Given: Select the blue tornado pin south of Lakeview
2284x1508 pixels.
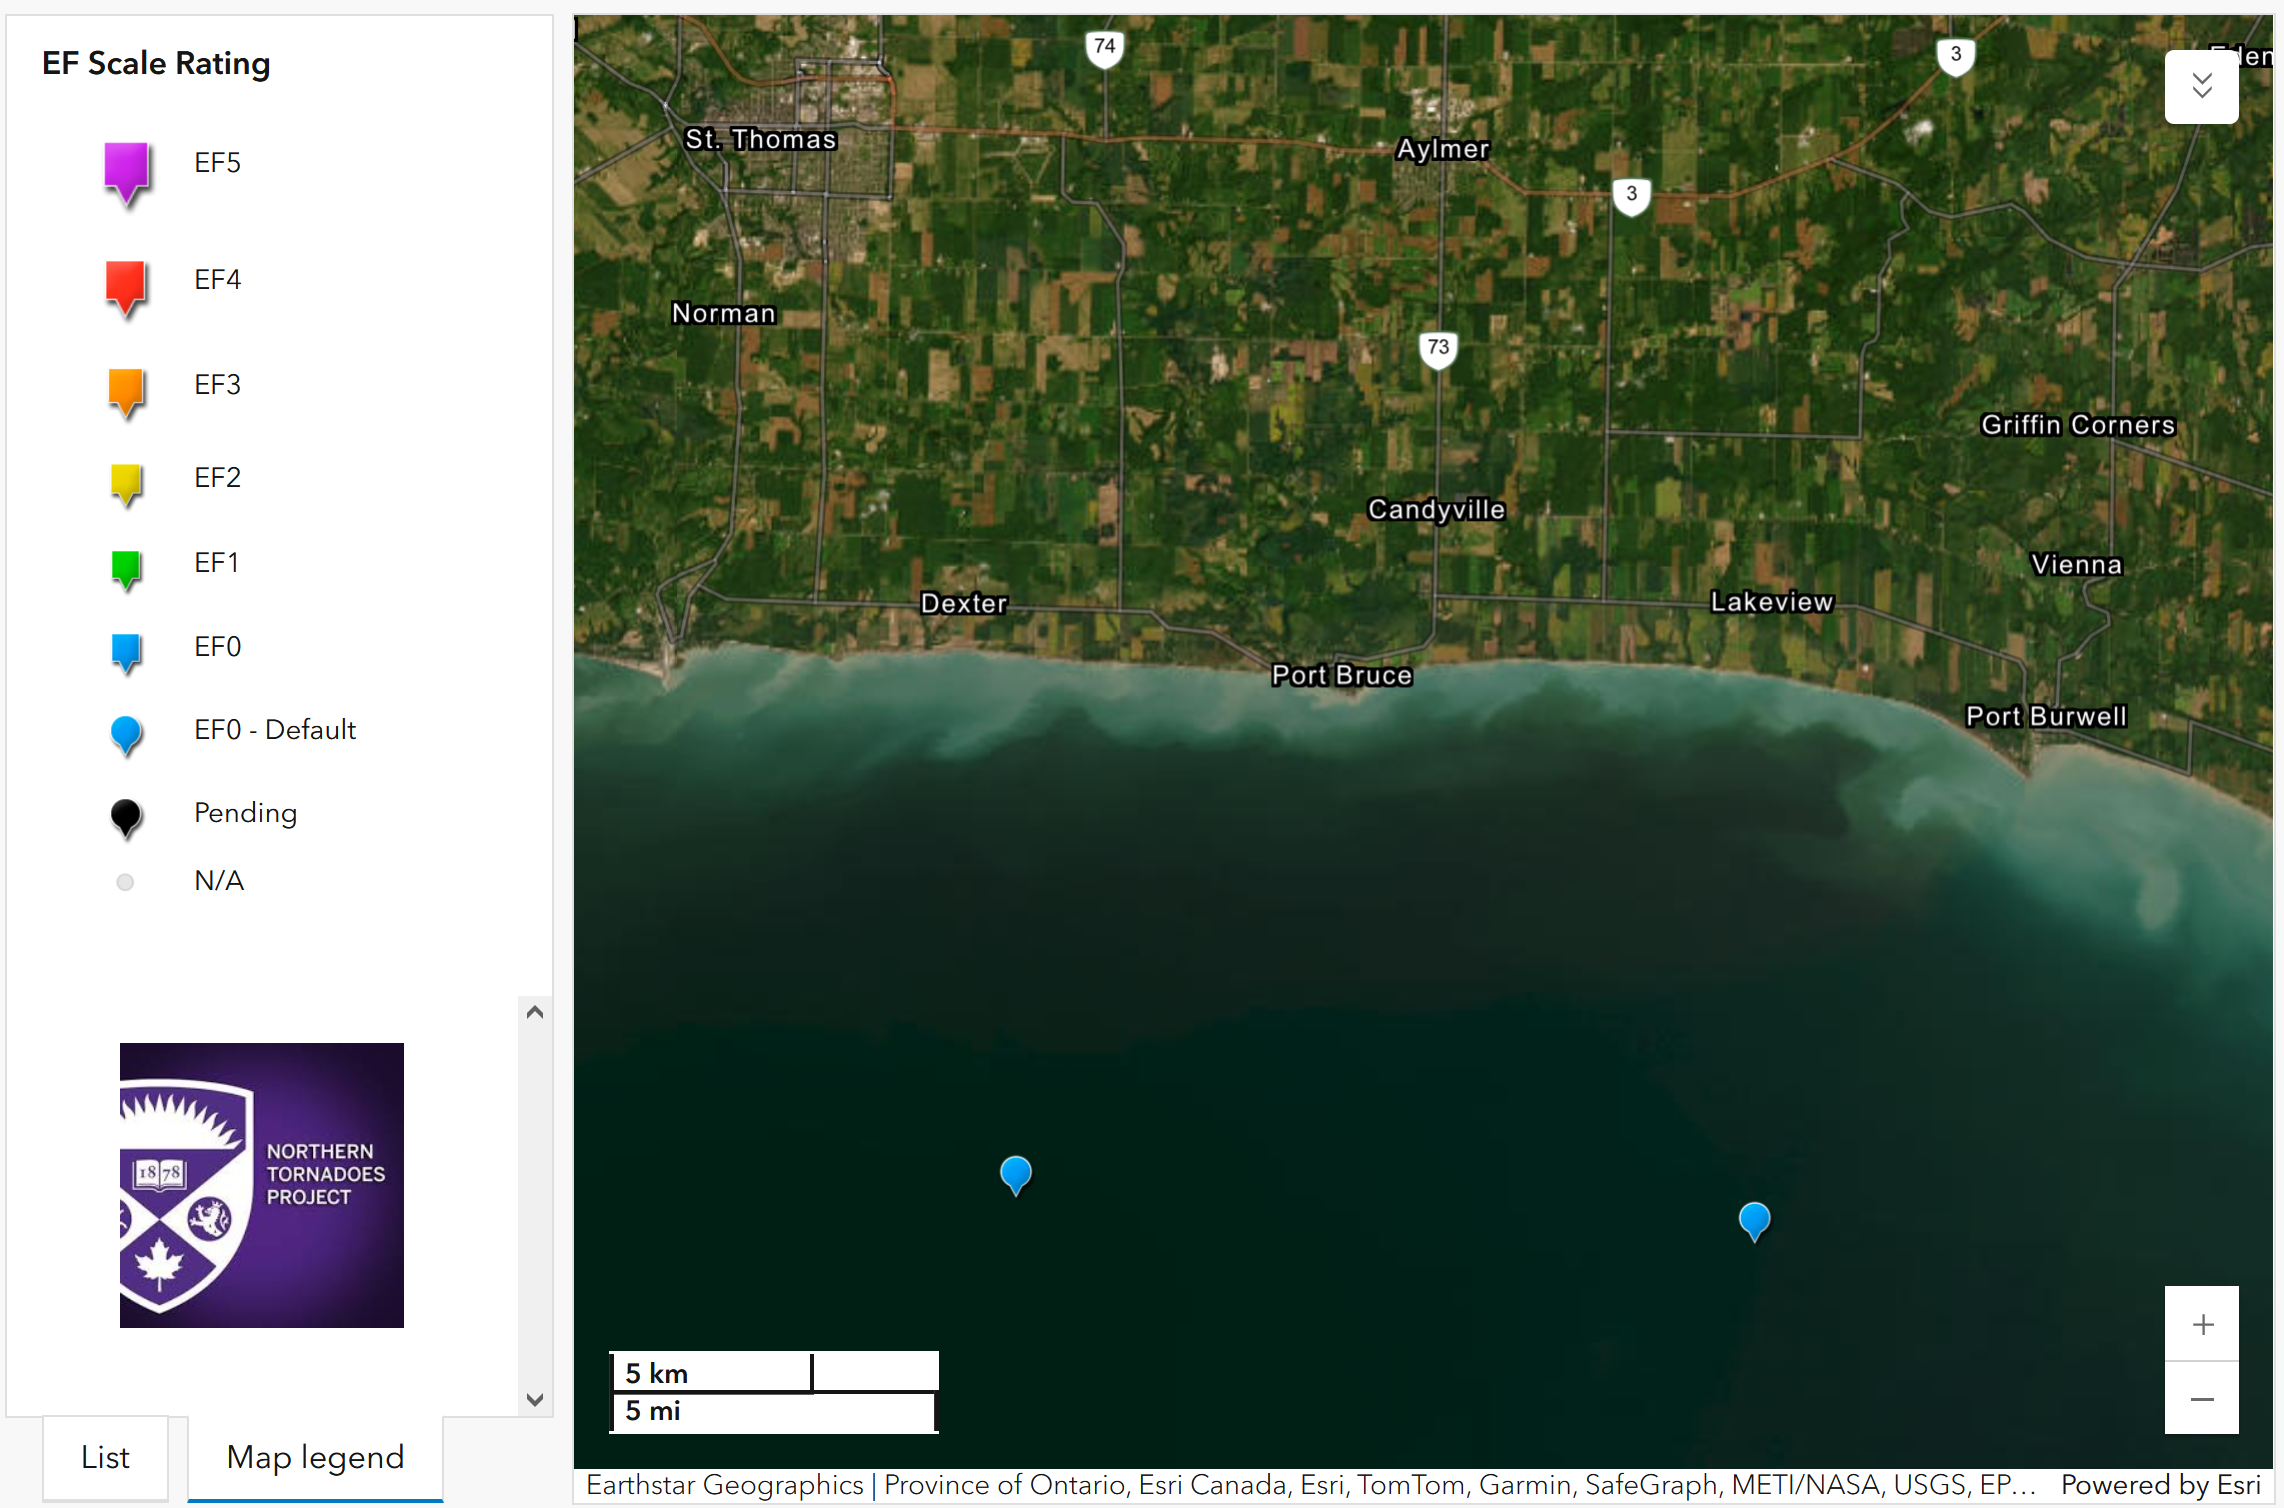Looking at the screenshot, I should pos(1755,1221).
